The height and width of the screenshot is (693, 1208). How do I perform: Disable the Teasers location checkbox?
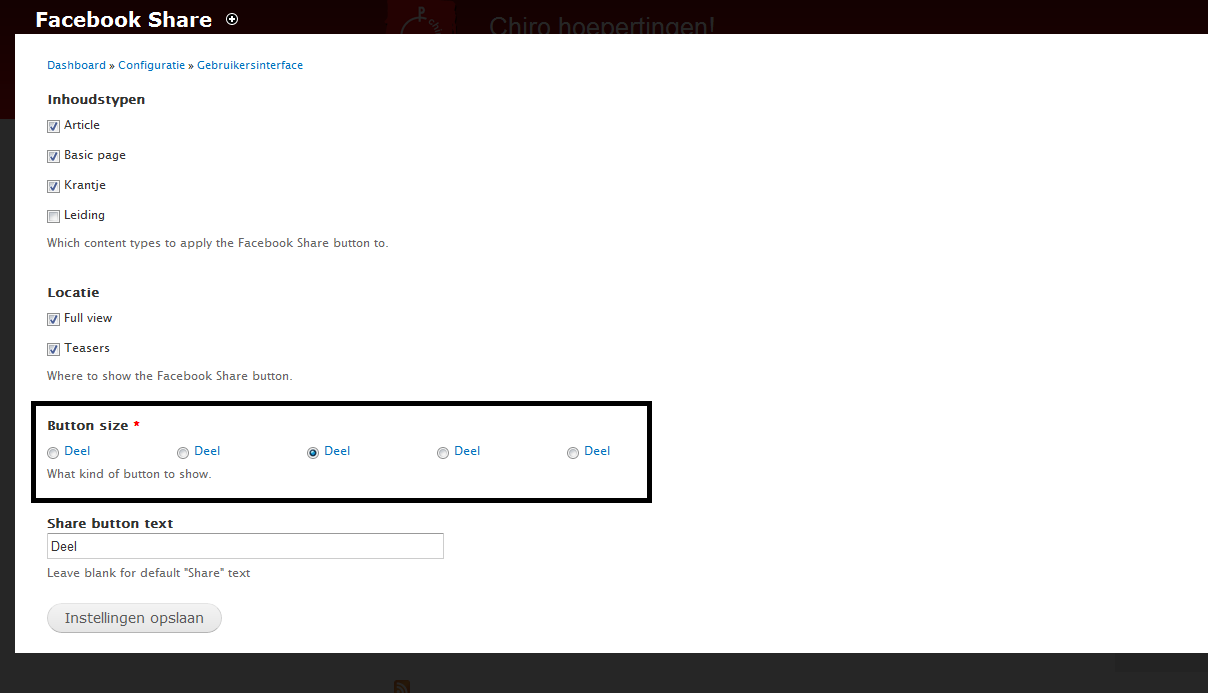[x=54, y=349]
